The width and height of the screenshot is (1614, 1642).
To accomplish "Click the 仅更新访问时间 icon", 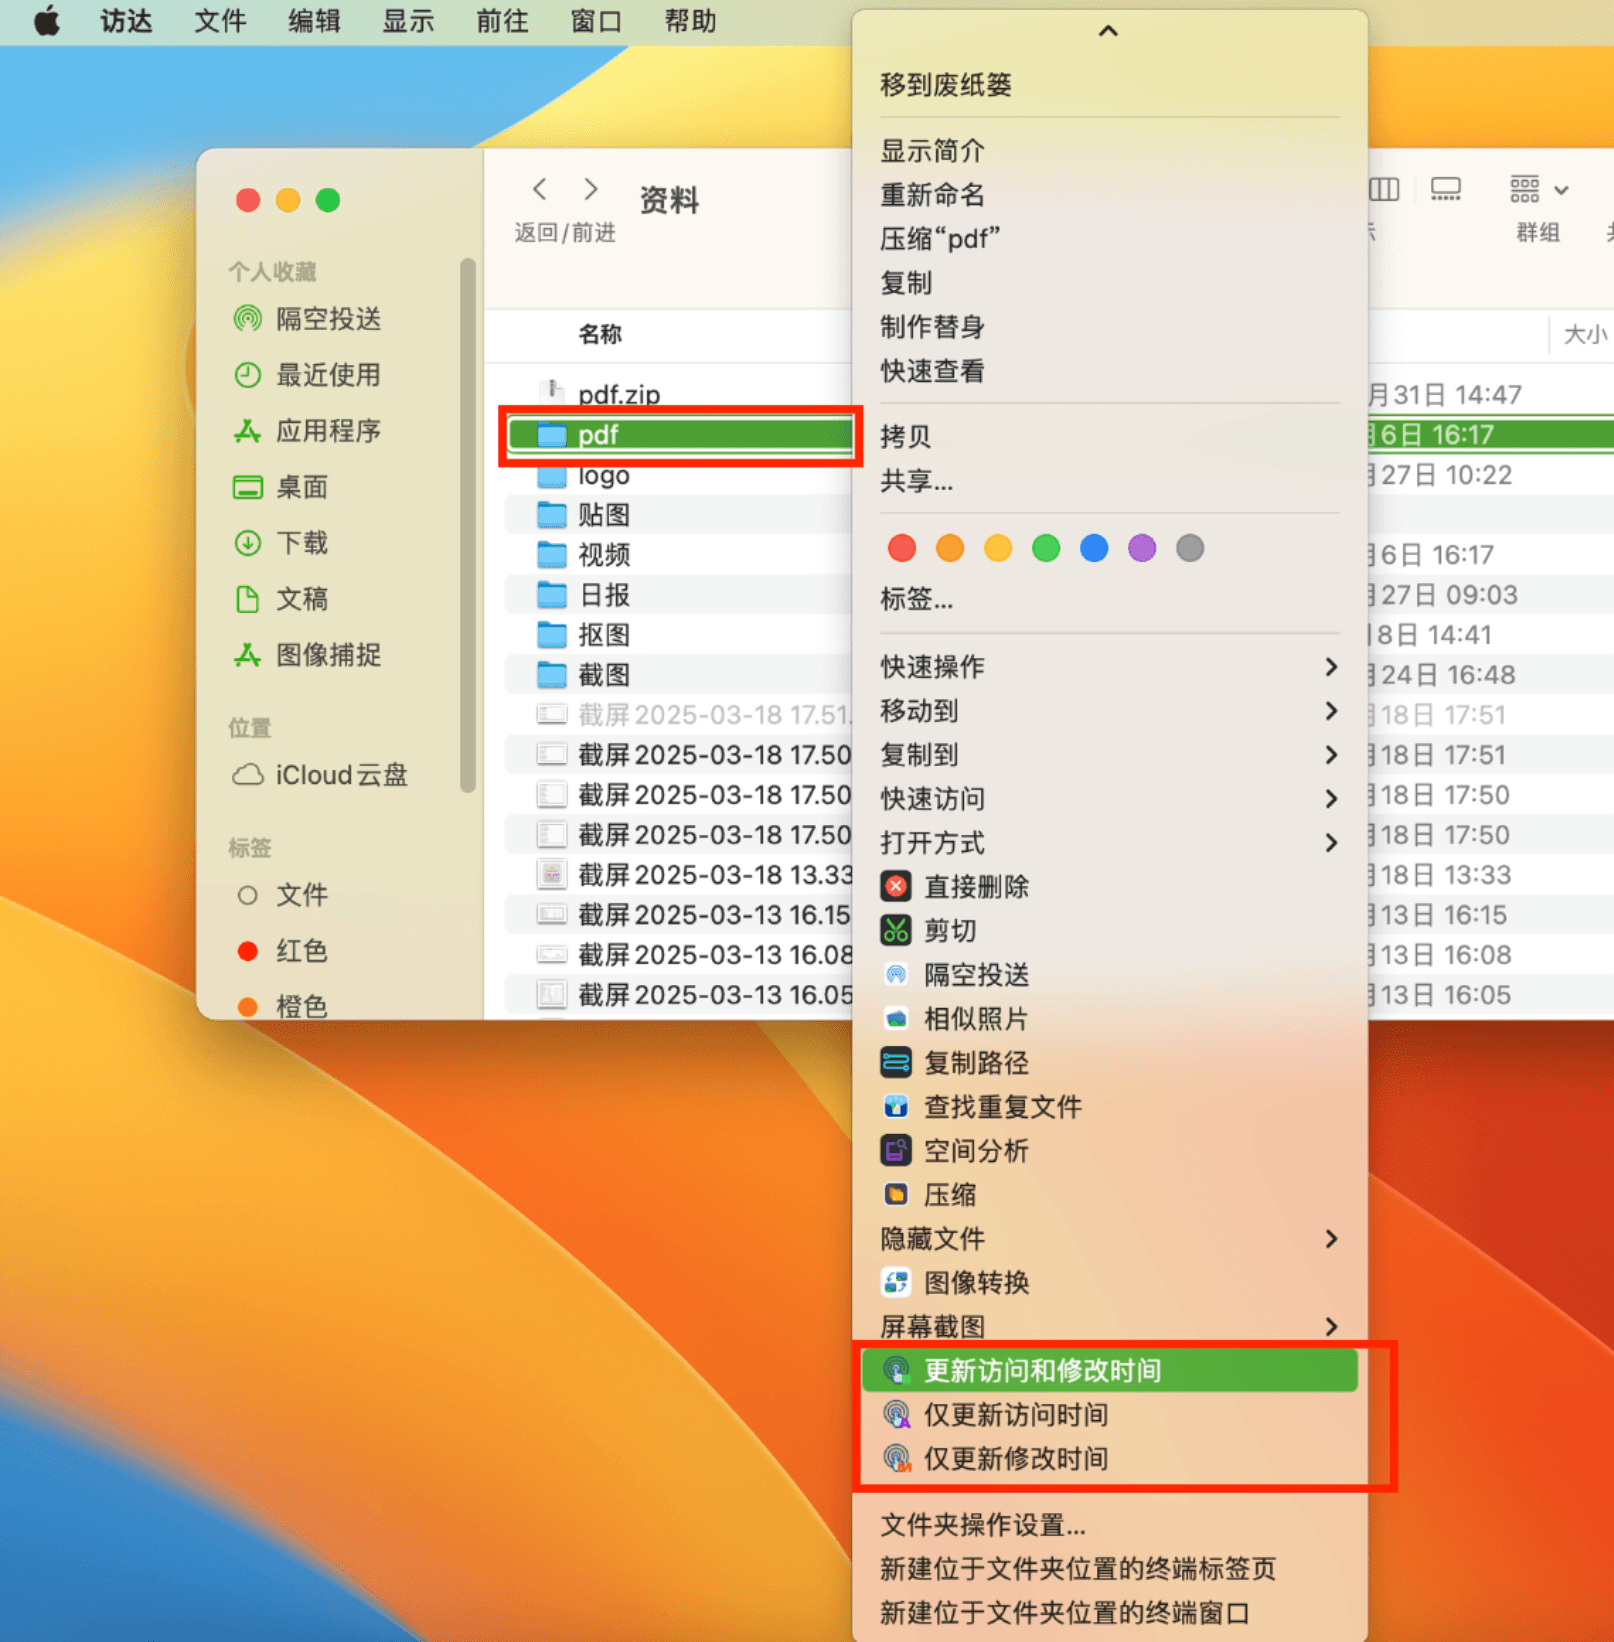I will tap(896, 1415).
